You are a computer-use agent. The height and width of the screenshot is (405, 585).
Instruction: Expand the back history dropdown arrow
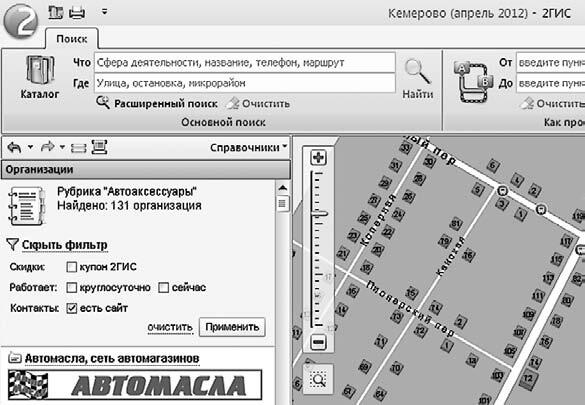pos(31,147)
